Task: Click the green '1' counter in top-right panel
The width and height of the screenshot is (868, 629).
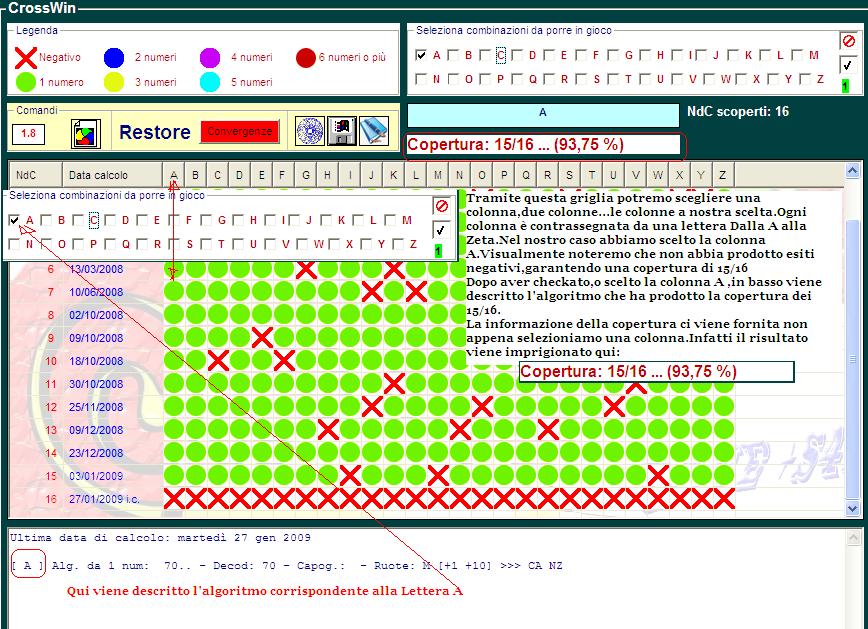Action: click(x=845, y=86)
